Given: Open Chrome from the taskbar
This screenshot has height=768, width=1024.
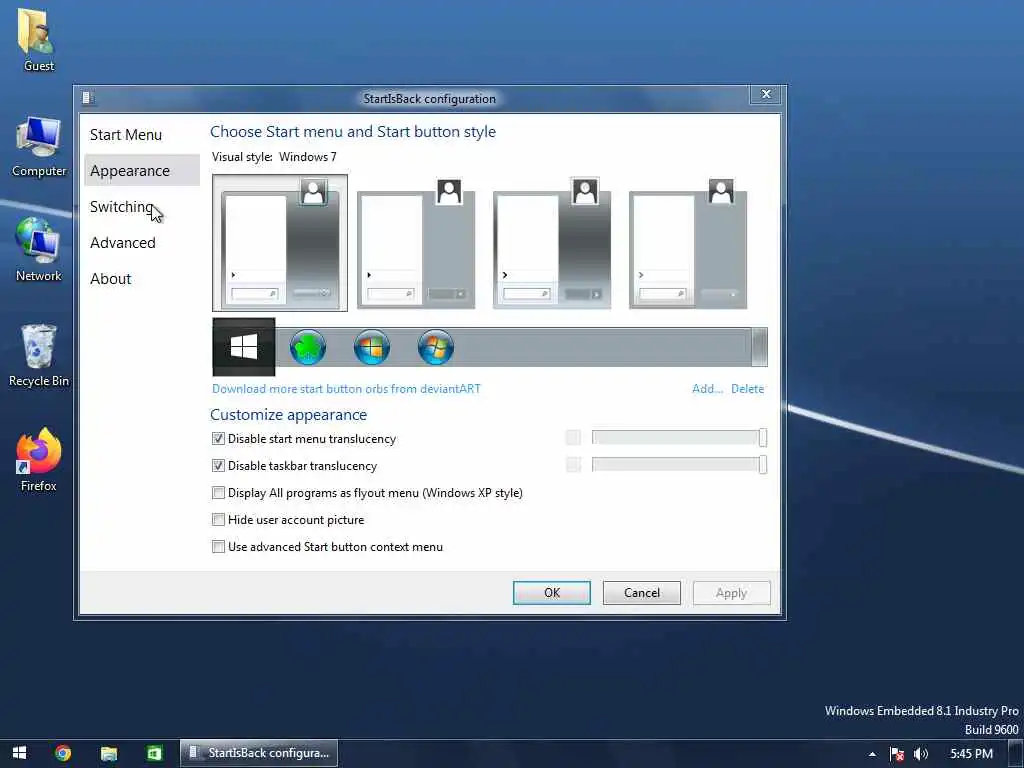Looking at the screenshot, I should (63, 753).
